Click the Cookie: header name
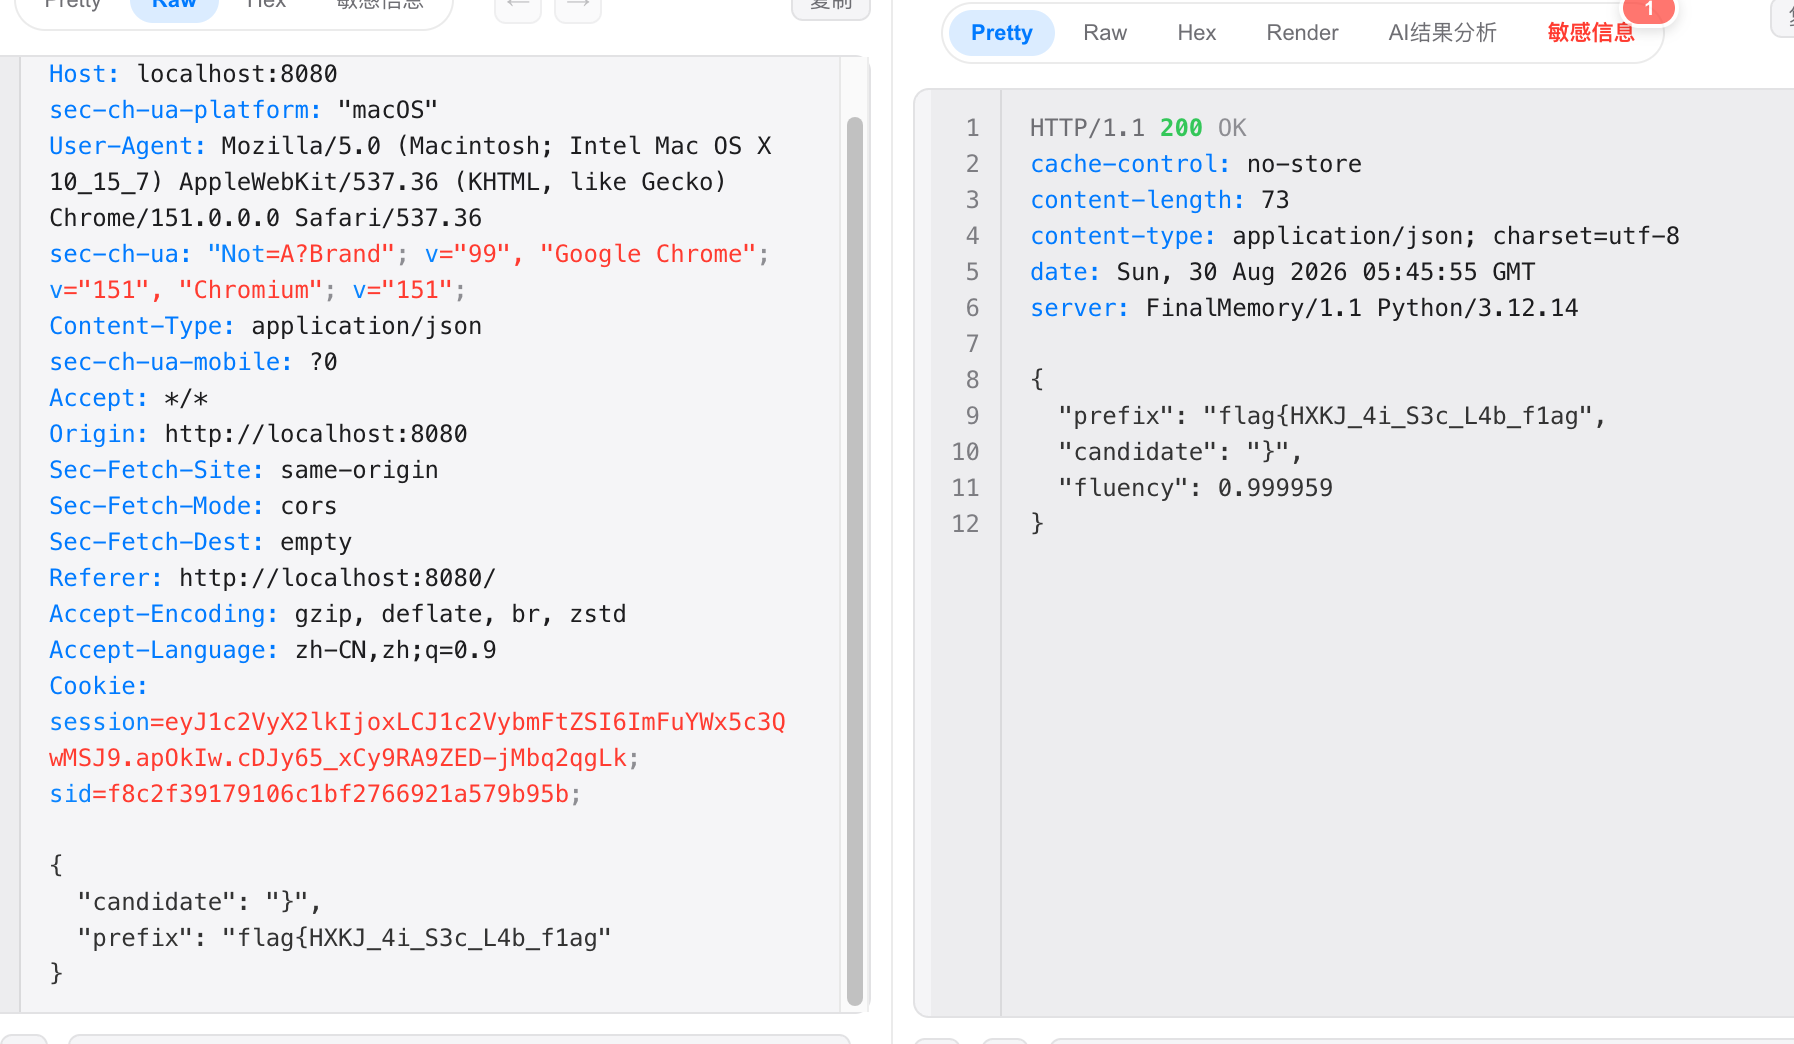This screenshot has height=1044, width=1794. click(98, 686)
